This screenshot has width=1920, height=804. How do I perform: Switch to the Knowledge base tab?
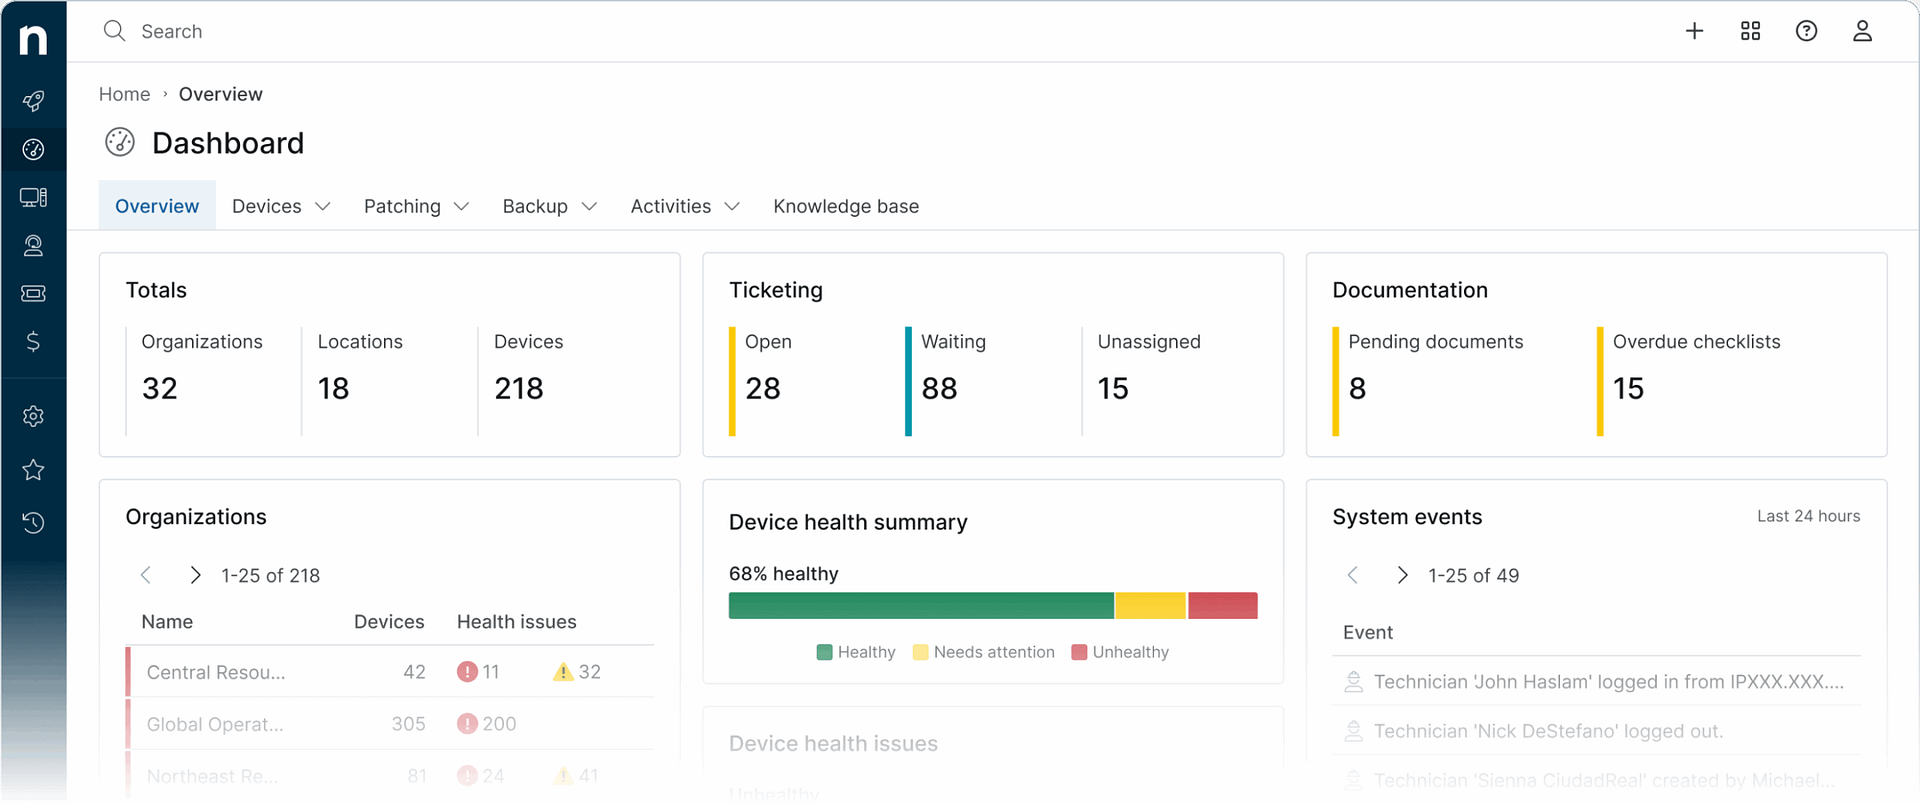tap(845, 206)
